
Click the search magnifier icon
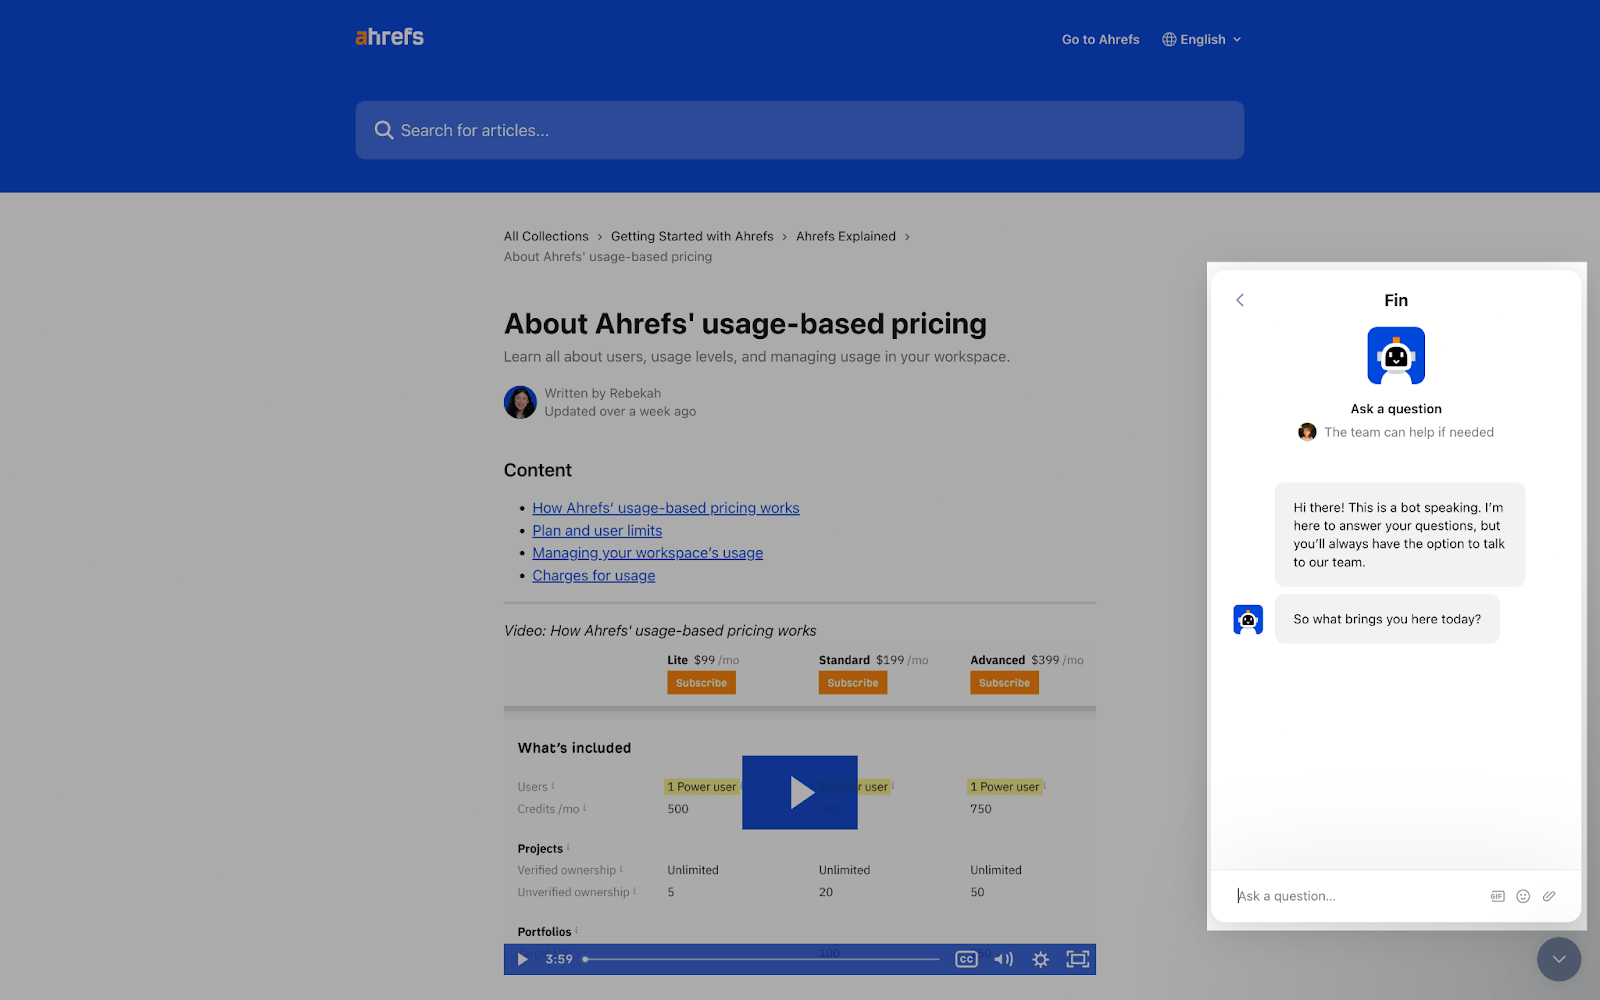(384, 130)
